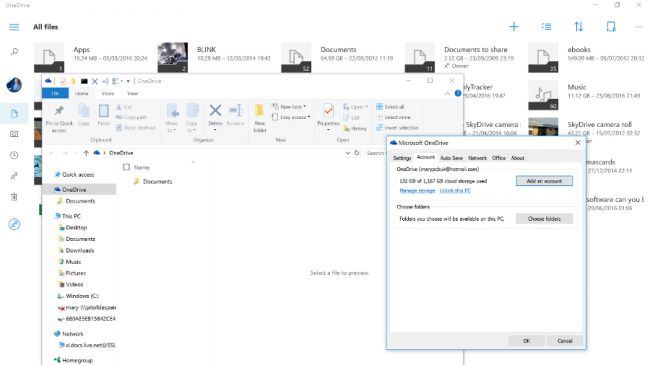Click the More ellipsis icon in OneDrive app
This screenshot has width=650, height=365.
pyautogui.click(x=638, y=27)
